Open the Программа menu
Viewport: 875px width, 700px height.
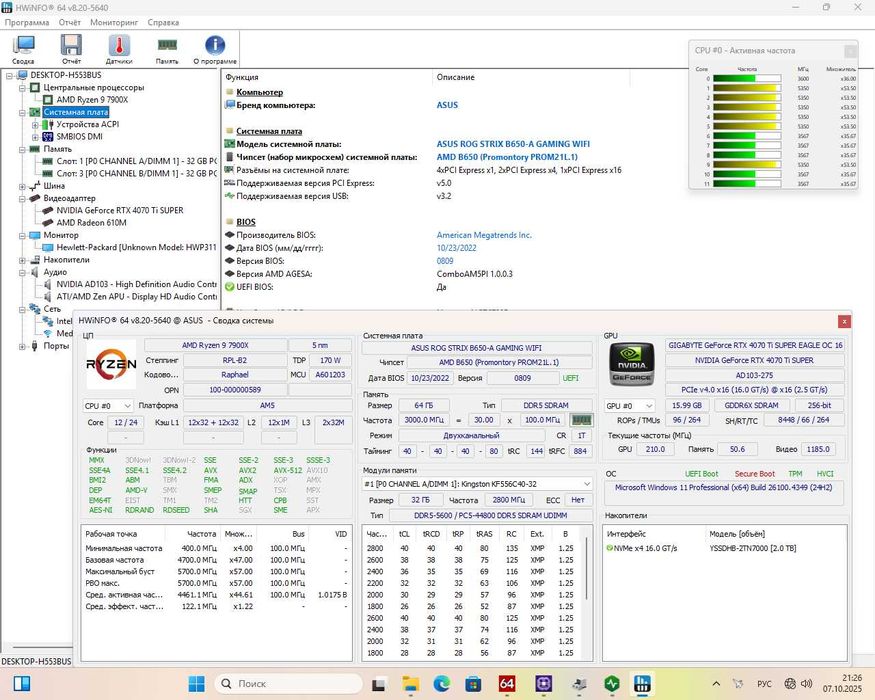pyautogui.click(x=27, y=22)
